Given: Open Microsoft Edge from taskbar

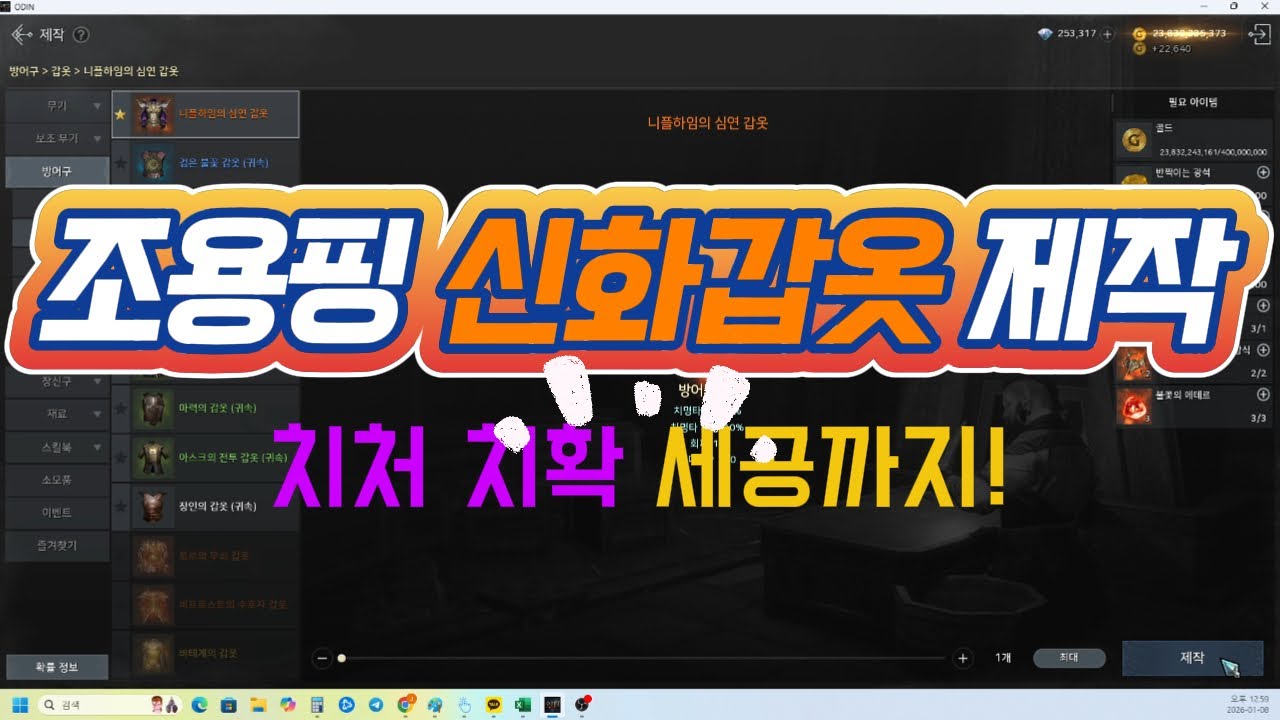Looking at the screenshot, I should pyautogui.click(x=199, y=704).
